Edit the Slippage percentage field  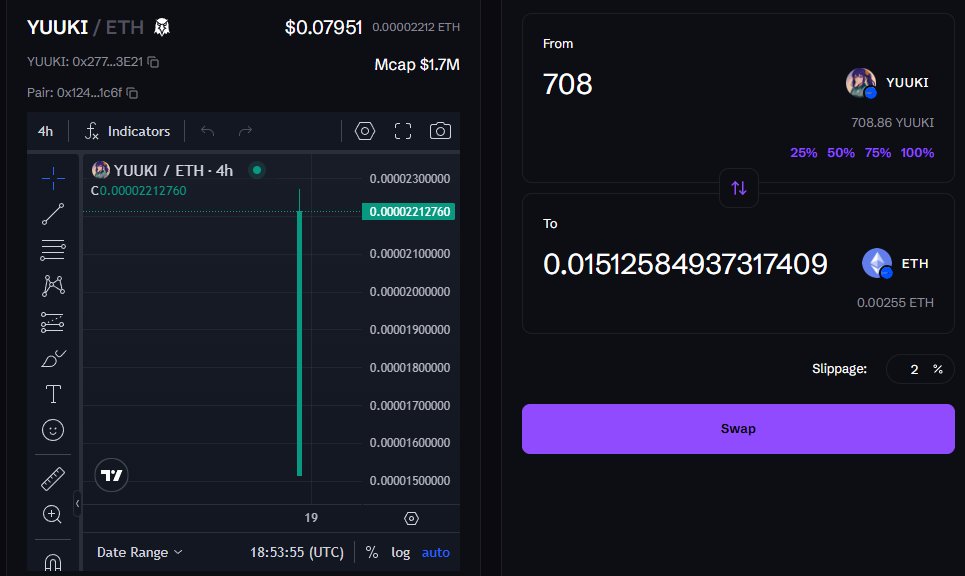pos(914,369)
